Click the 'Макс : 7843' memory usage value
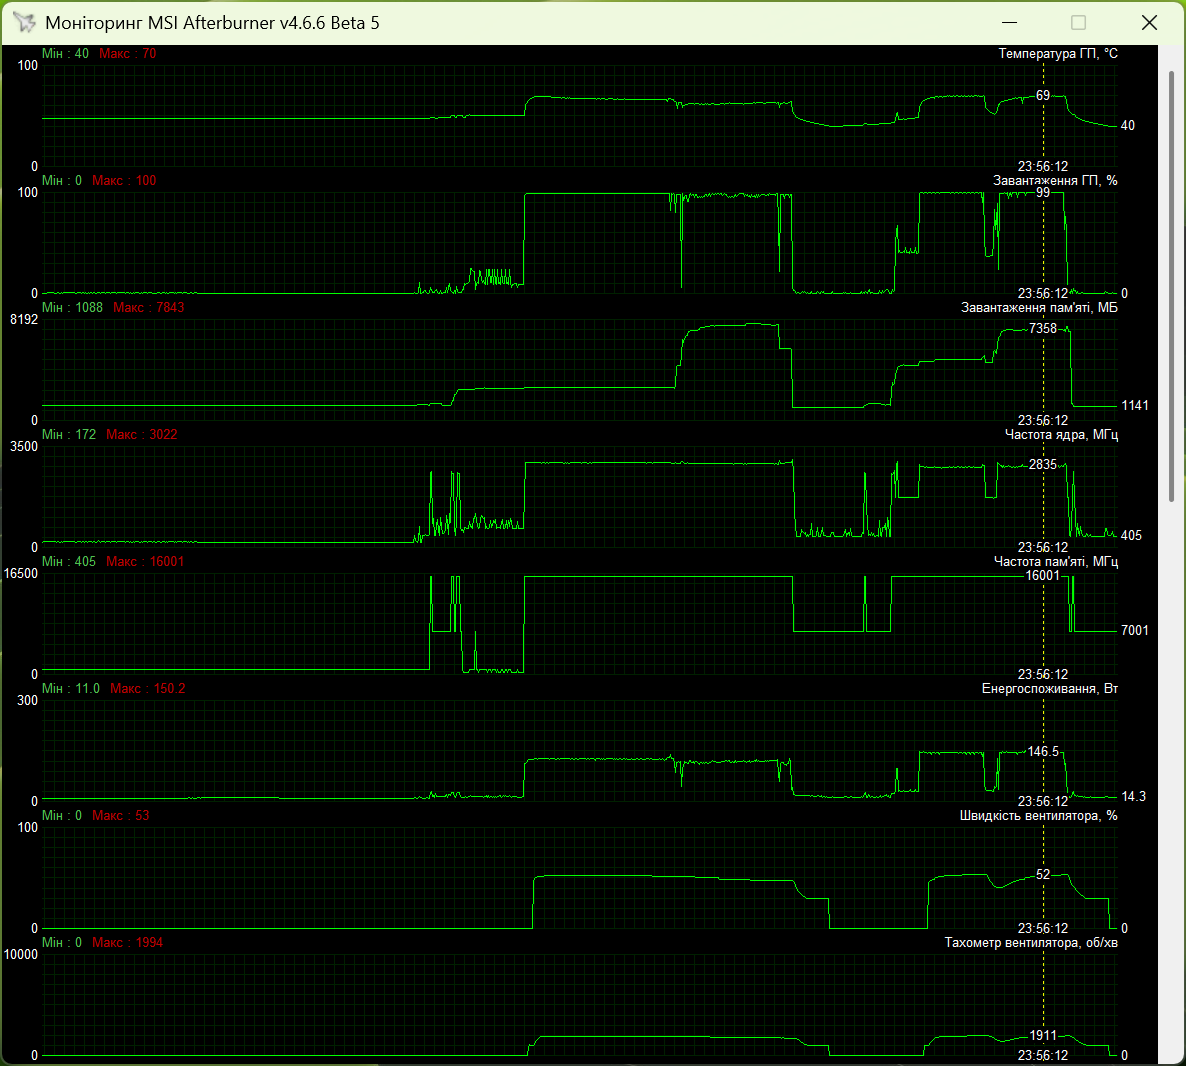Viewport: 1186px width, 1066px height. coord(148,308)
